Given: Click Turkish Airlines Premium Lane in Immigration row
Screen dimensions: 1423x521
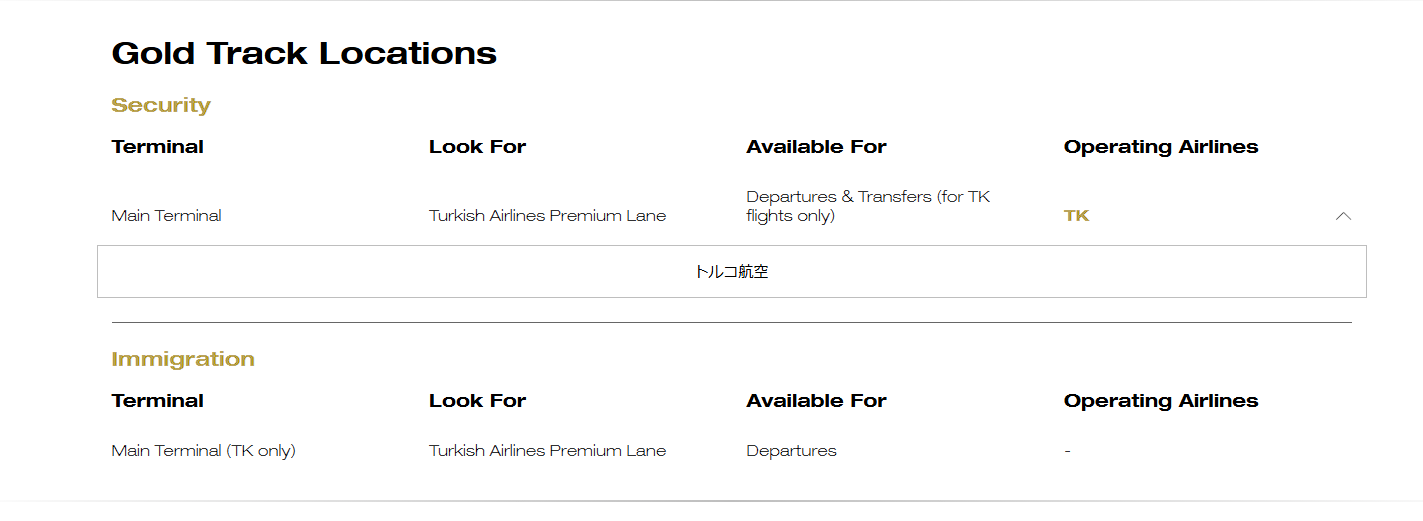Looking at the screenshot, I should (x=547, y=451).
